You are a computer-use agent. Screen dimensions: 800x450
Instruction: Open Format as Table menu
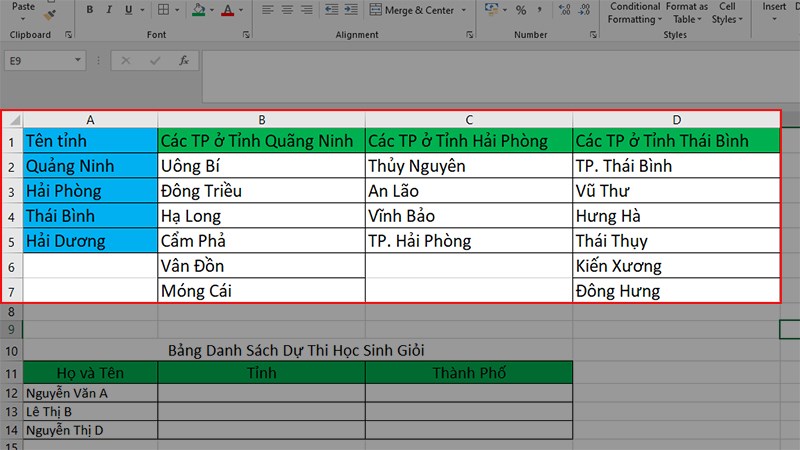pos(687,13)
